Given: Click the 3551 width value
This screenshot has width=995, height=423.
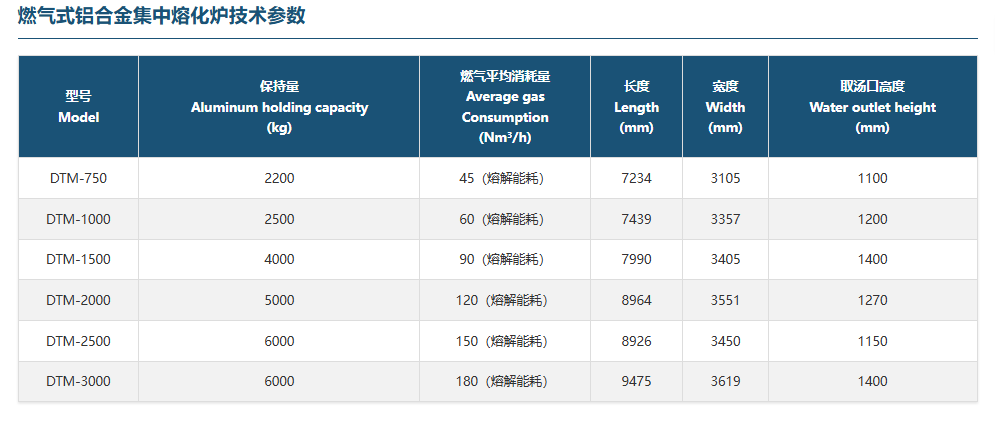Looking at the screenshot, I should click(725, 300).
